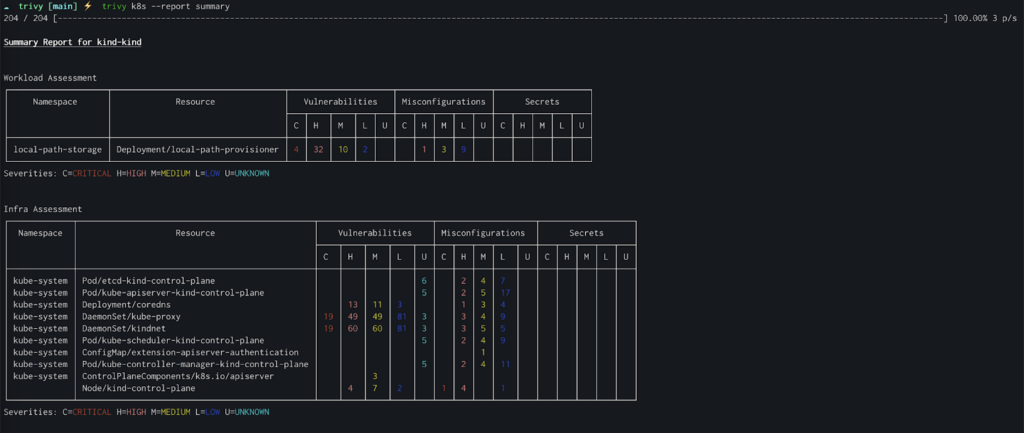Click the cloud icon at prompt start
Viewport: 1024px width, 433px height.
coord(7,6)
